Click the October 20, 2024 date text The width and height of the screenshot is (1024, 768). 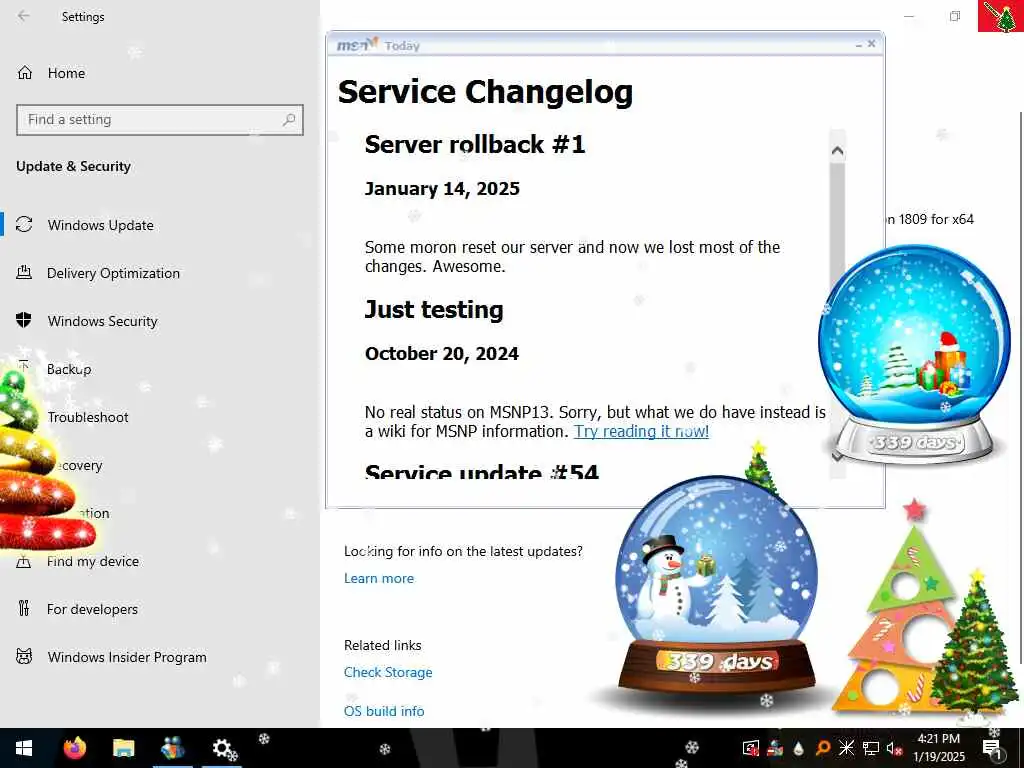pyautogui.click(x=442, y=354)
